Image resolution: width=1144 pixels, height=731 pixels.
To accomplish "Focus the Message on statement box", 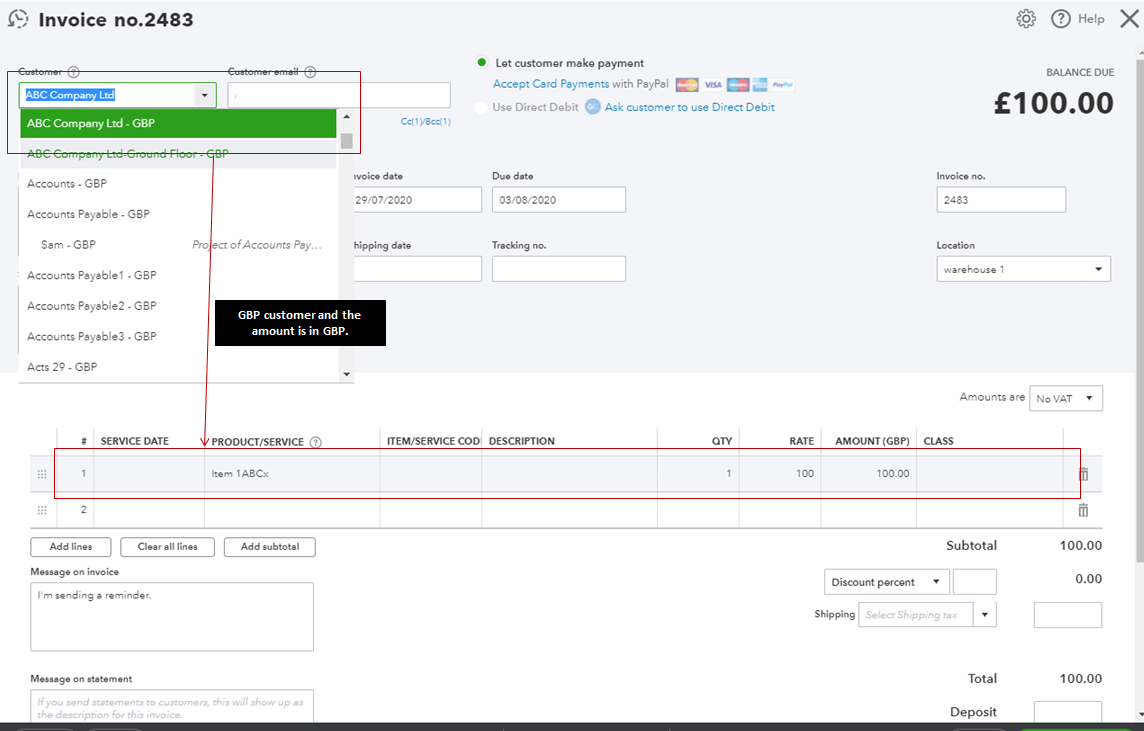I will [172, 706].
